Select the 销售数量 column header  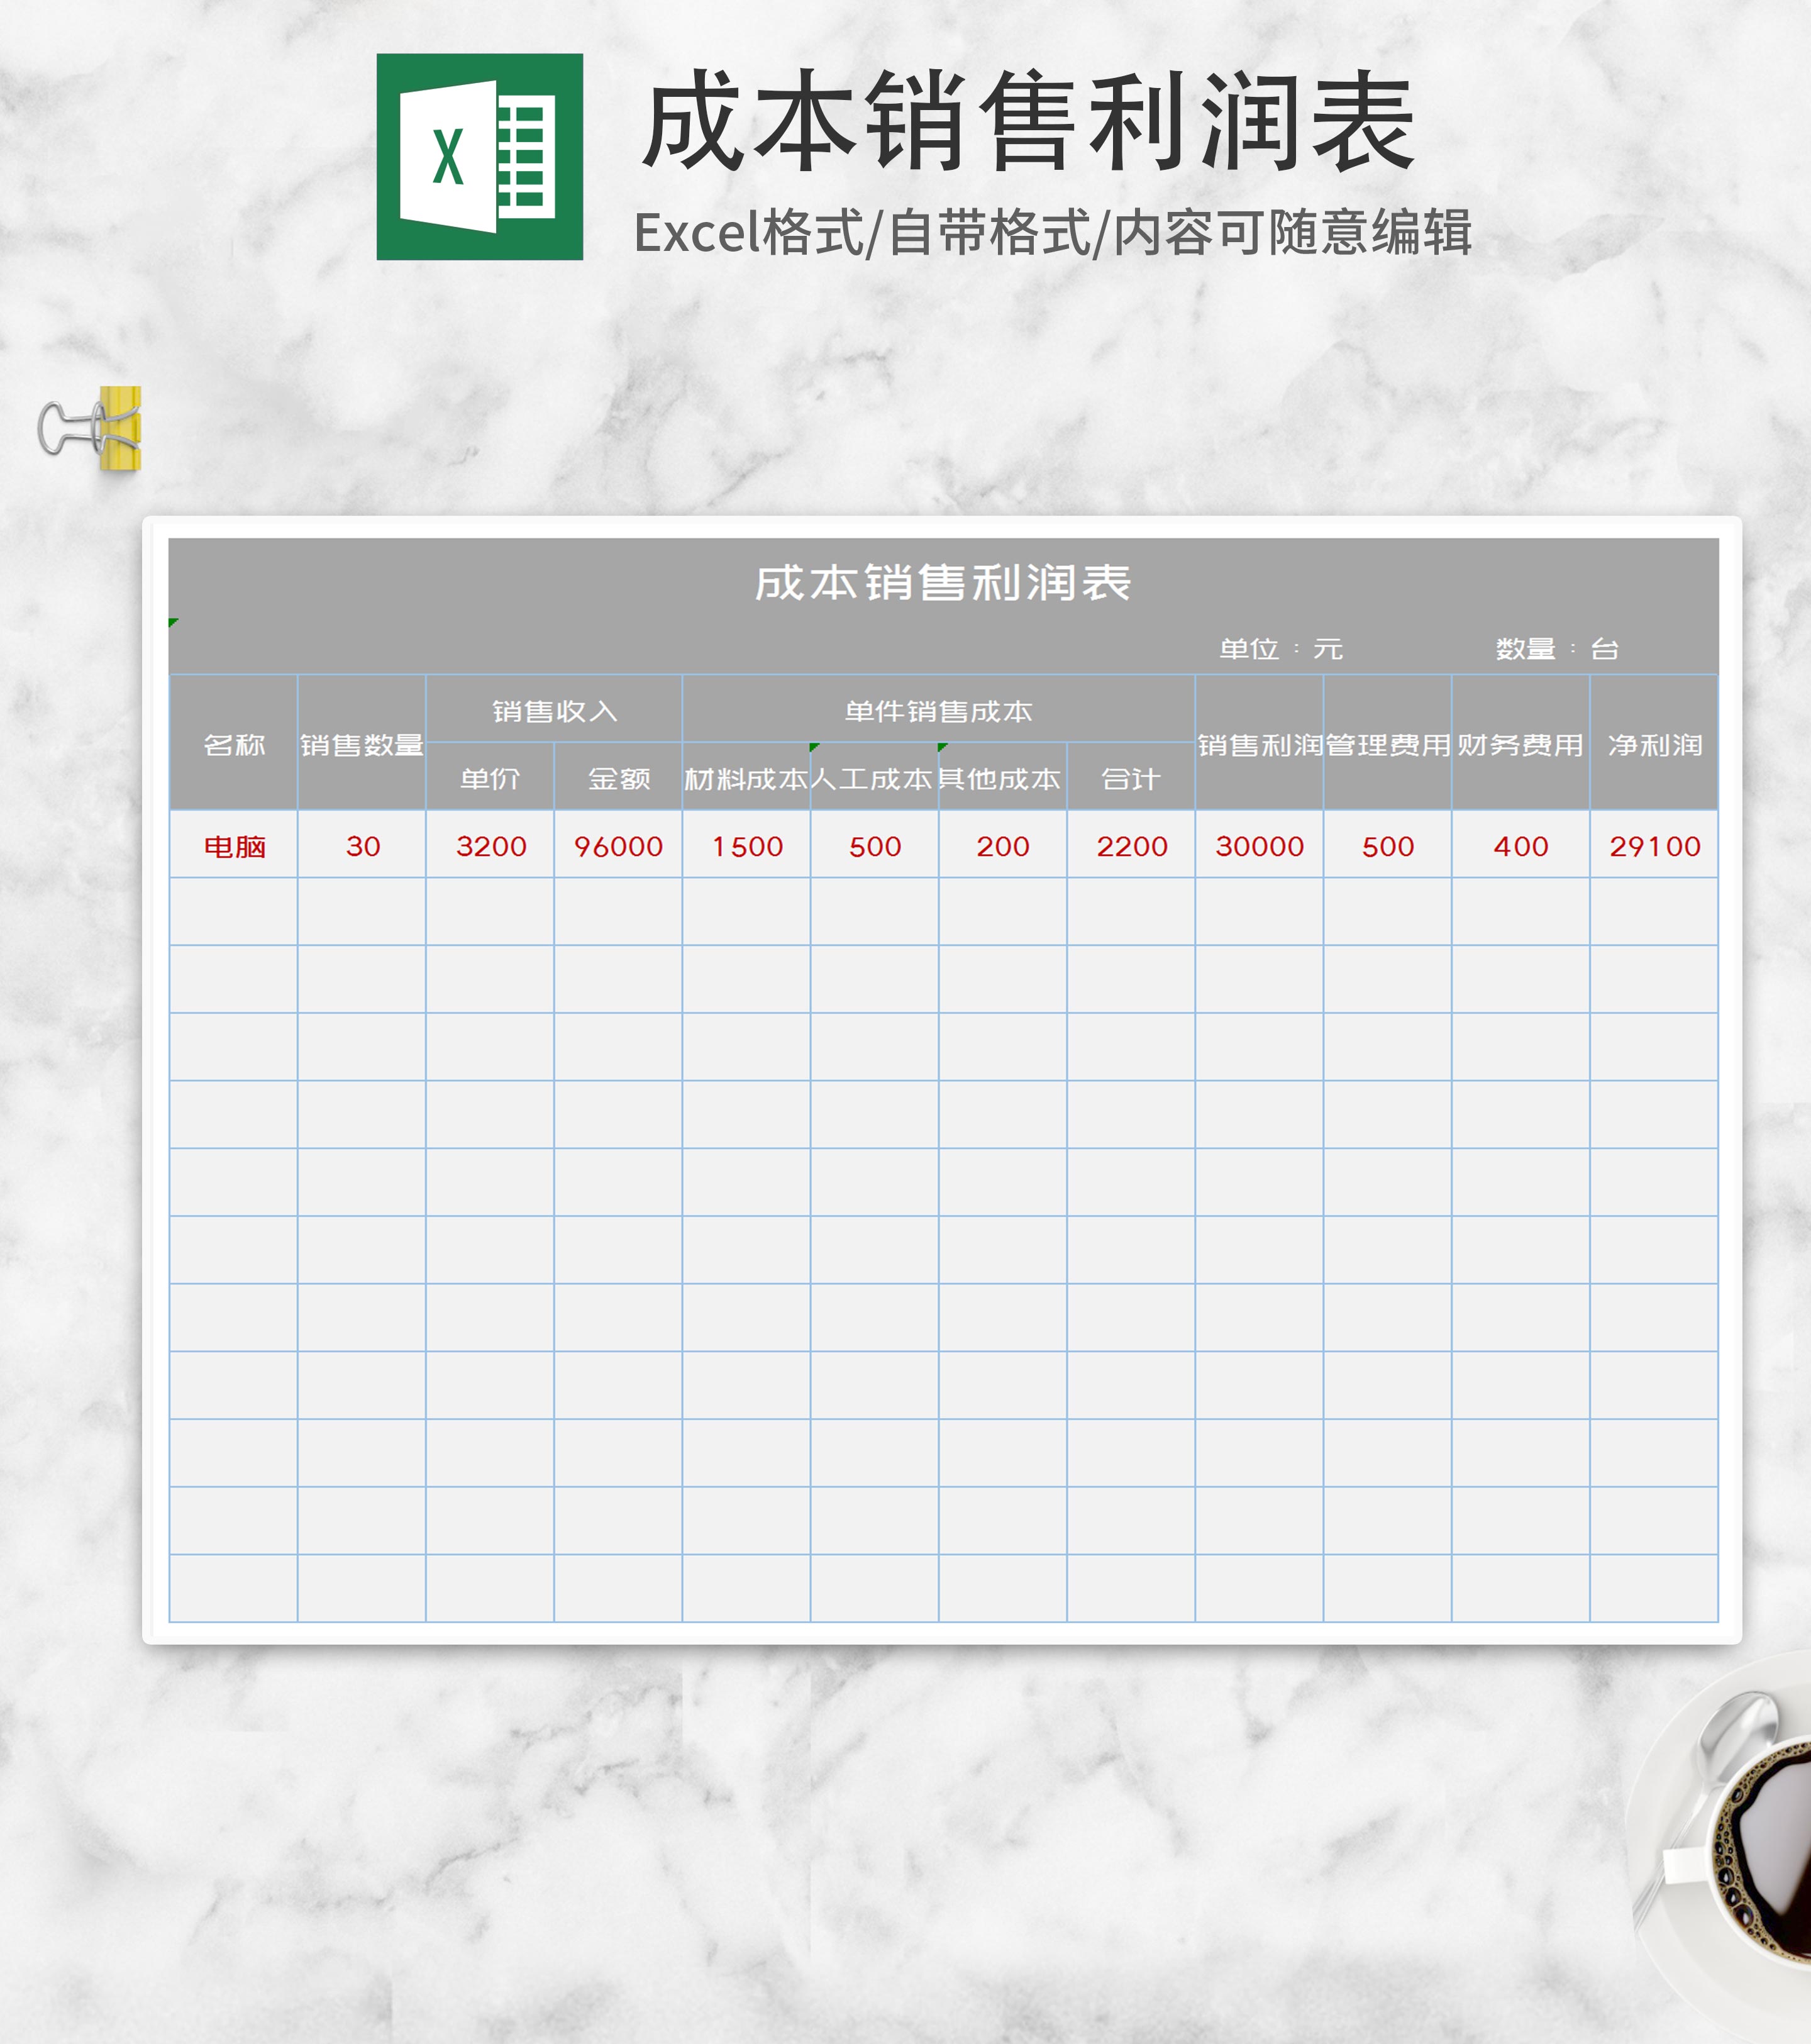pos(361,744)
